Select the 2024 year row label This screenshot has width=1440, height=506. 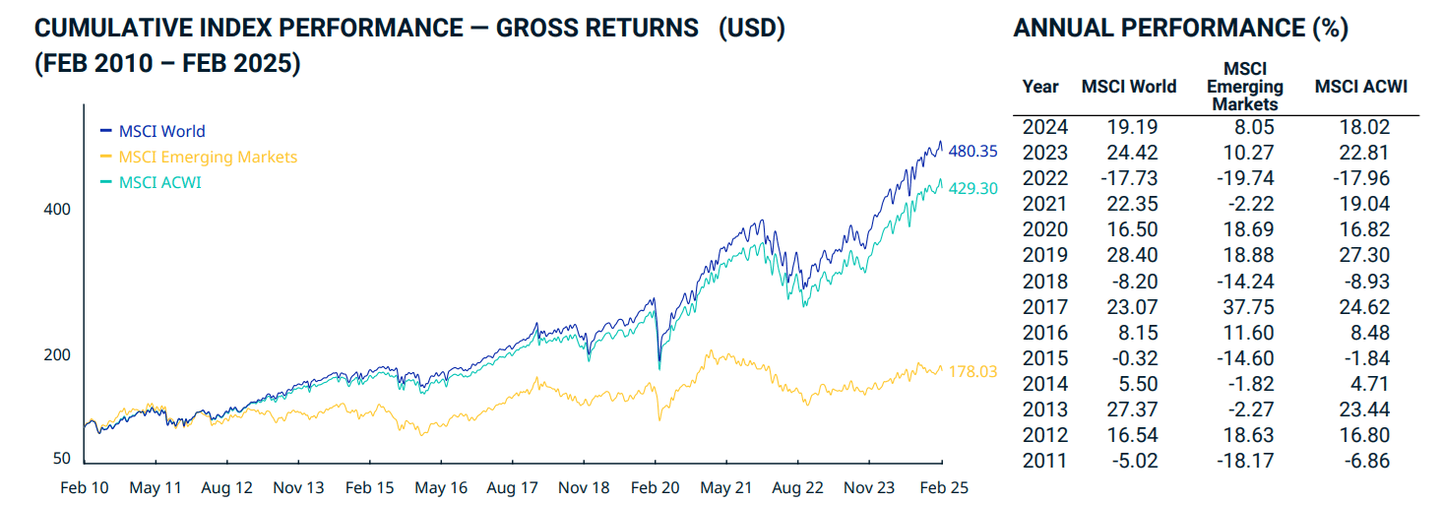point(1046,127)
